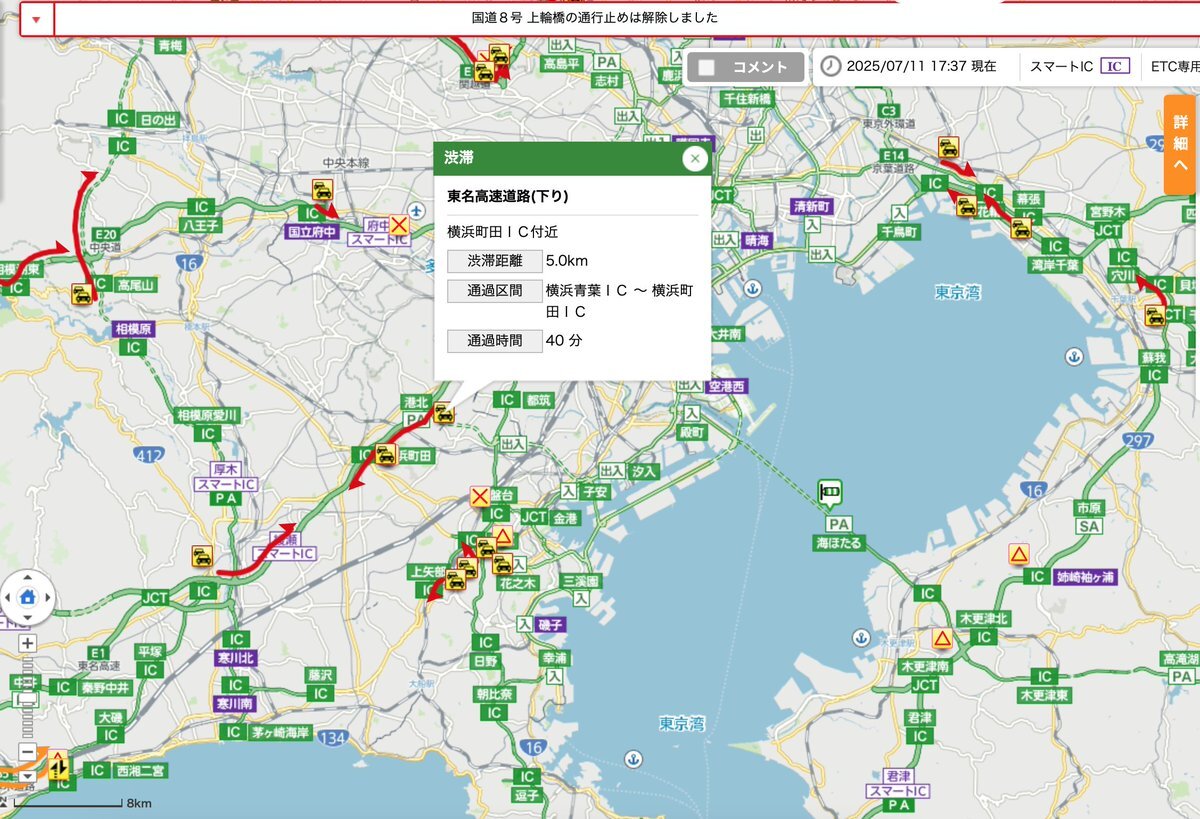Image resolution: width=1200 pixels, height=819 pixels.
Task: Click the 横浜町田ＩＣ付近 text in popup
Action: [502, 231]
